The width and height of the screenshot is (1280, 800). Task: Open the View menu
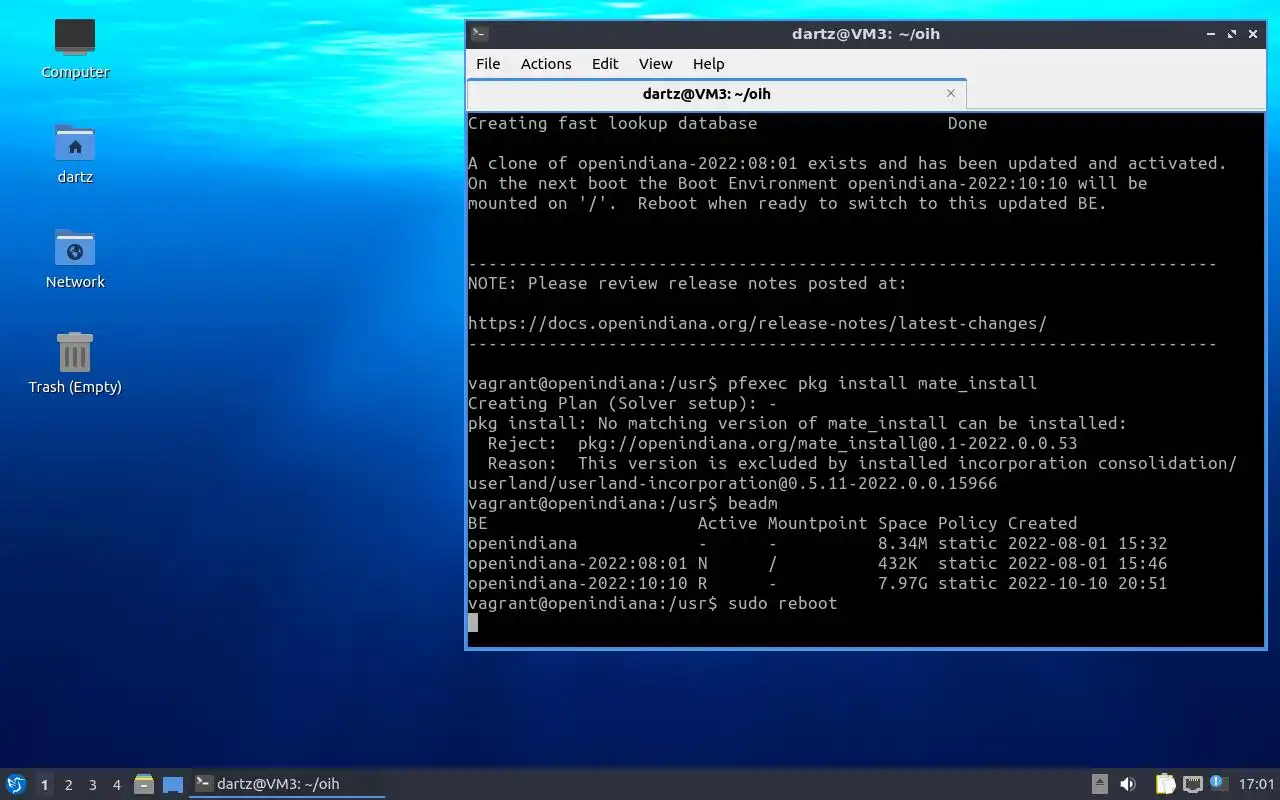click(655, 63)
